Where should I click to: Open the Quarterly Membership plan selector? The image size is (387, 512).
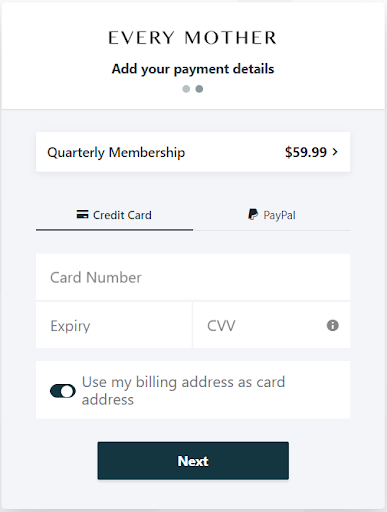(x=193, y=152)
